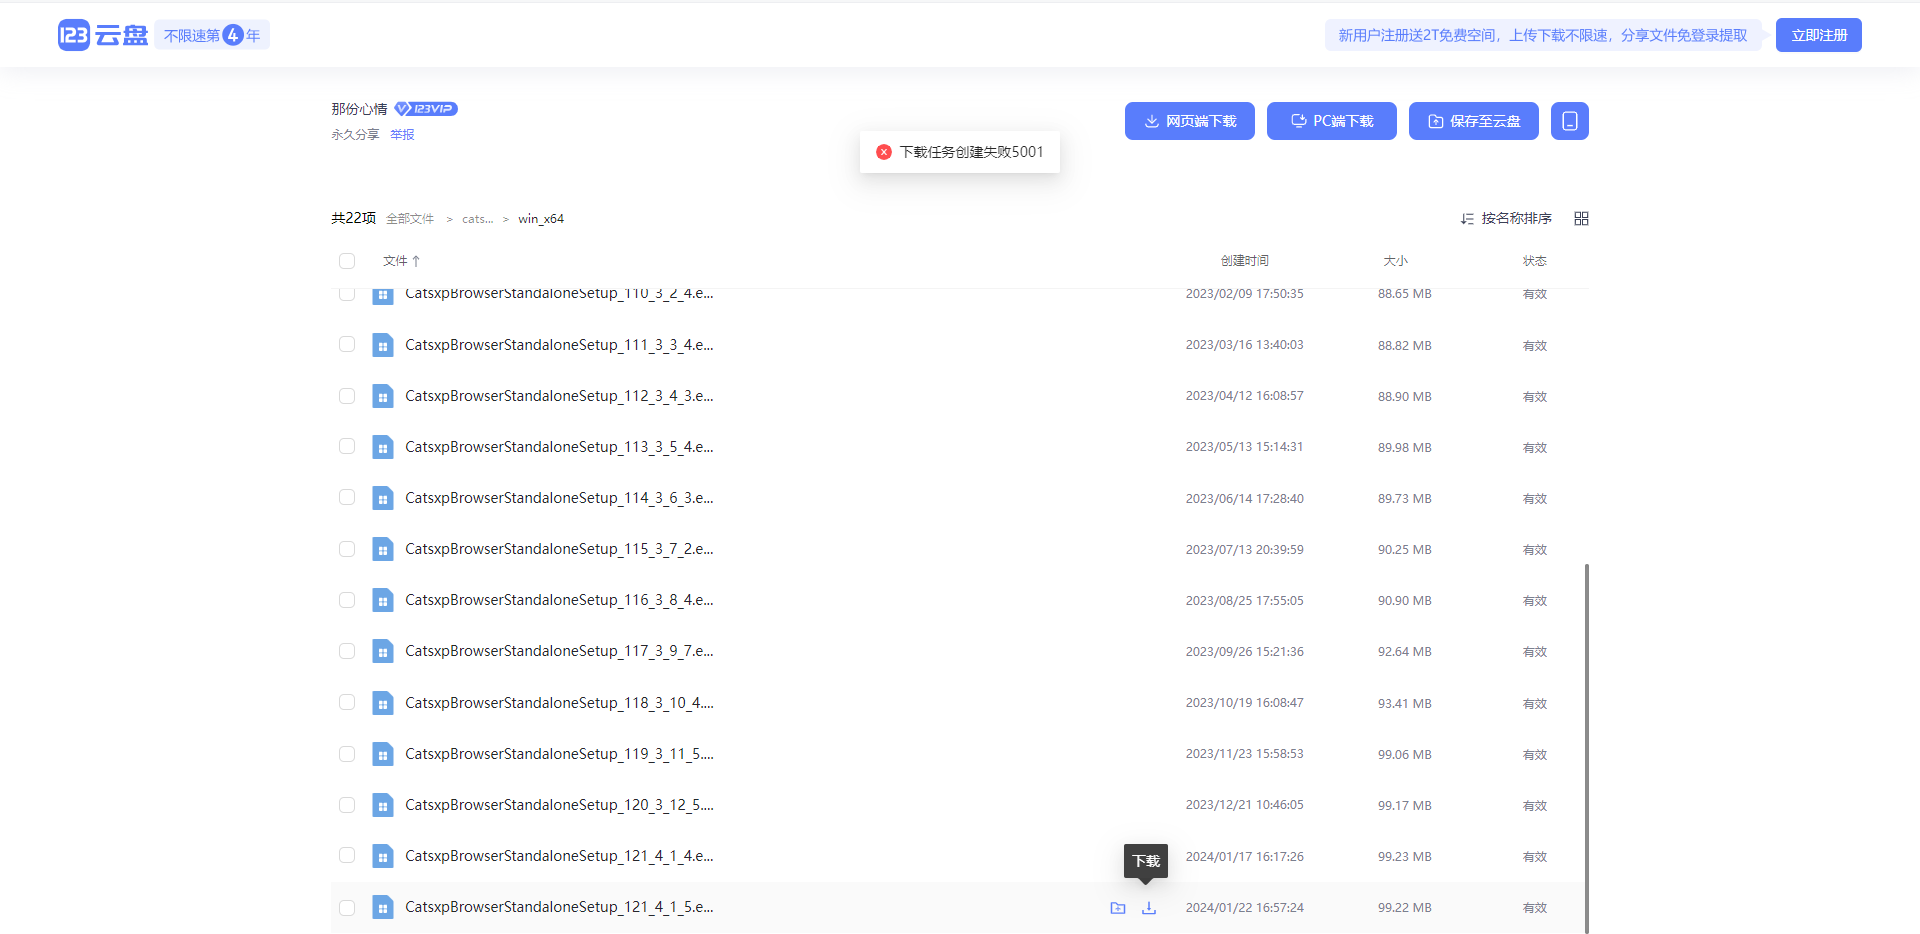
Task: Click the 举报 report link
Action: pos(402,134)
